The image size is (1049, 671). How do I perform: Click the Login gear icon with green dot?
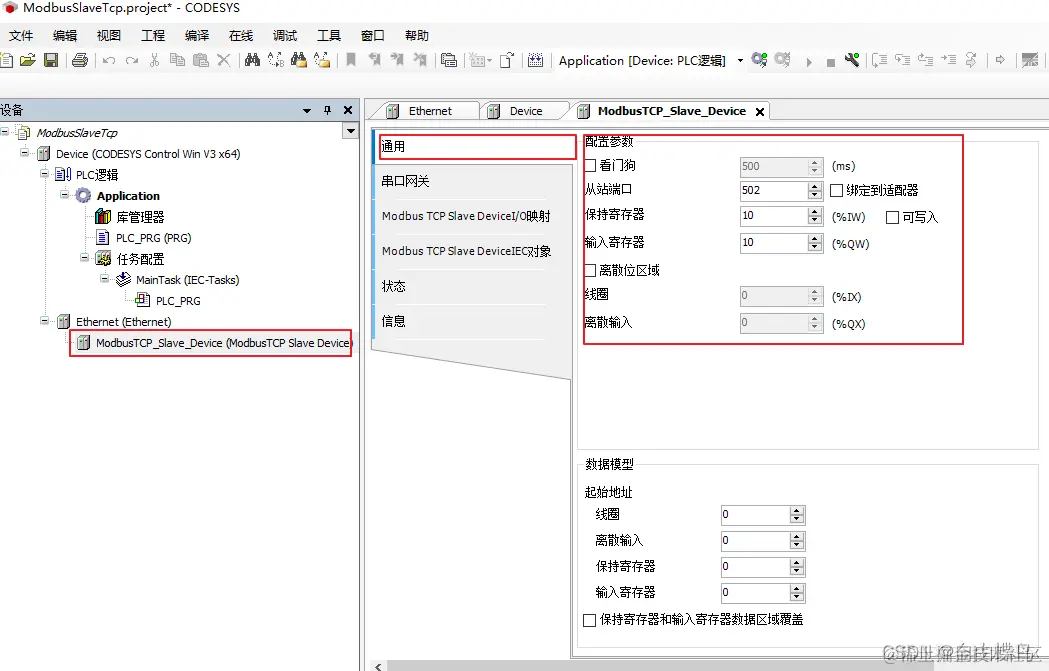759,60
